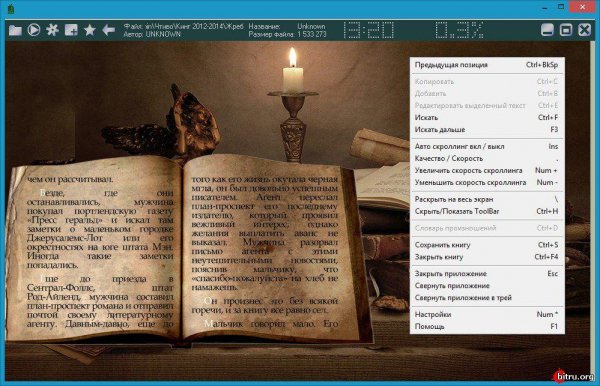Image resolution: width=600 pixels, height=386 pixels.
Task: Minimize reader with toolbar tray icon
Action: point(547,30)
